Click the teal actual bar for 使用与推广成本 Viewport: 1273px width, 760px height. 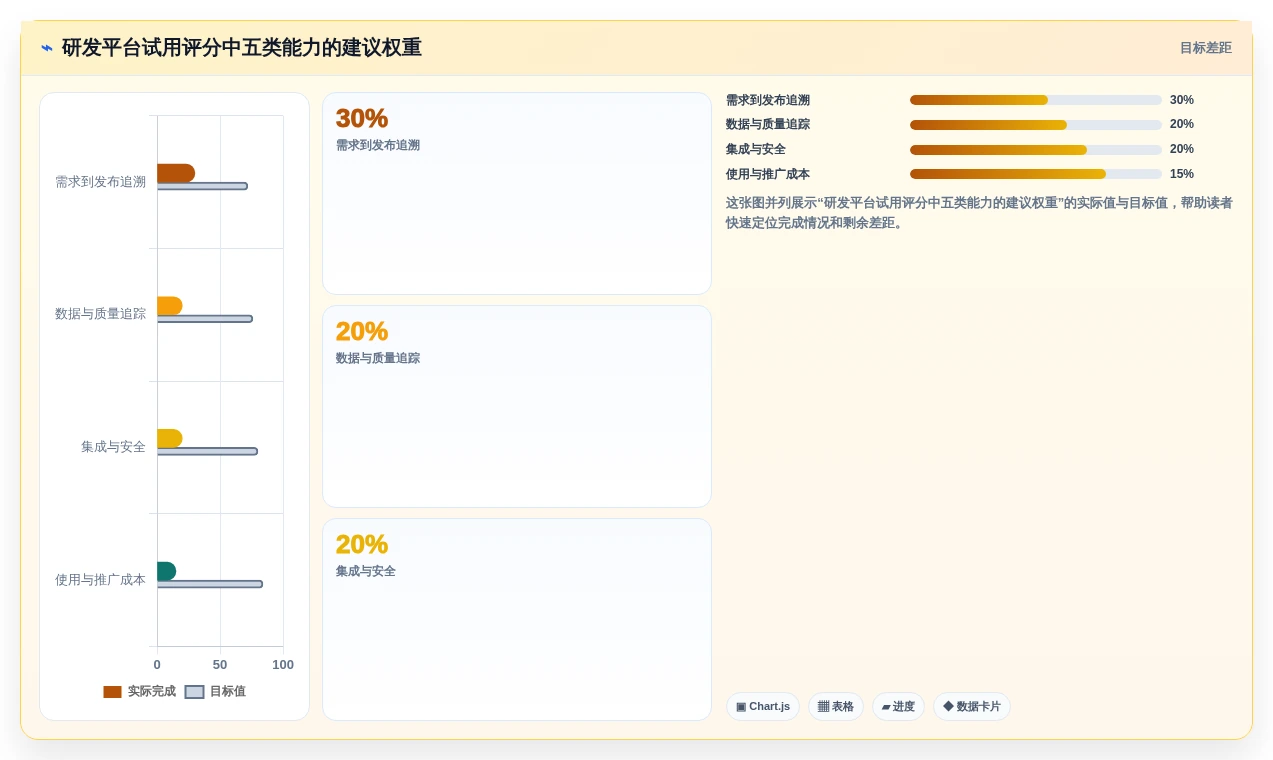pyautogui.click(x=166, y=571)
